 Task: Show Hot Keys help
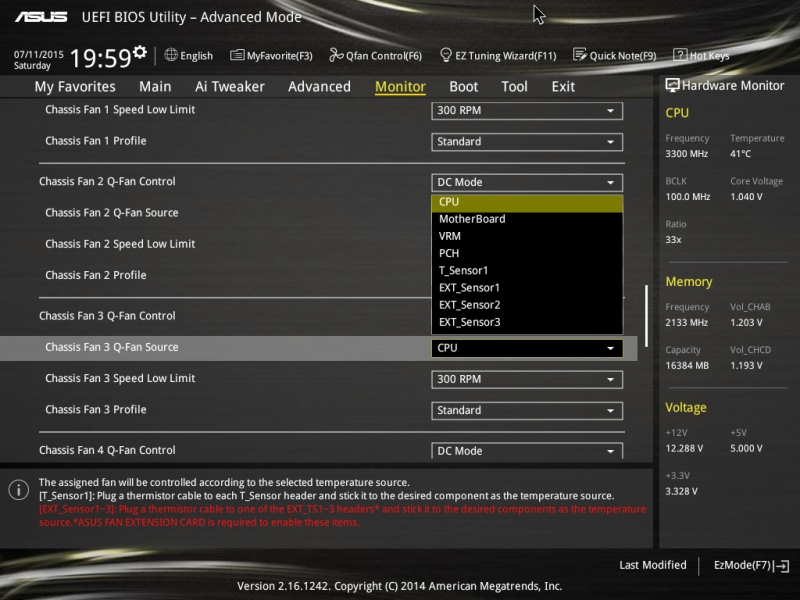[702, 56]
